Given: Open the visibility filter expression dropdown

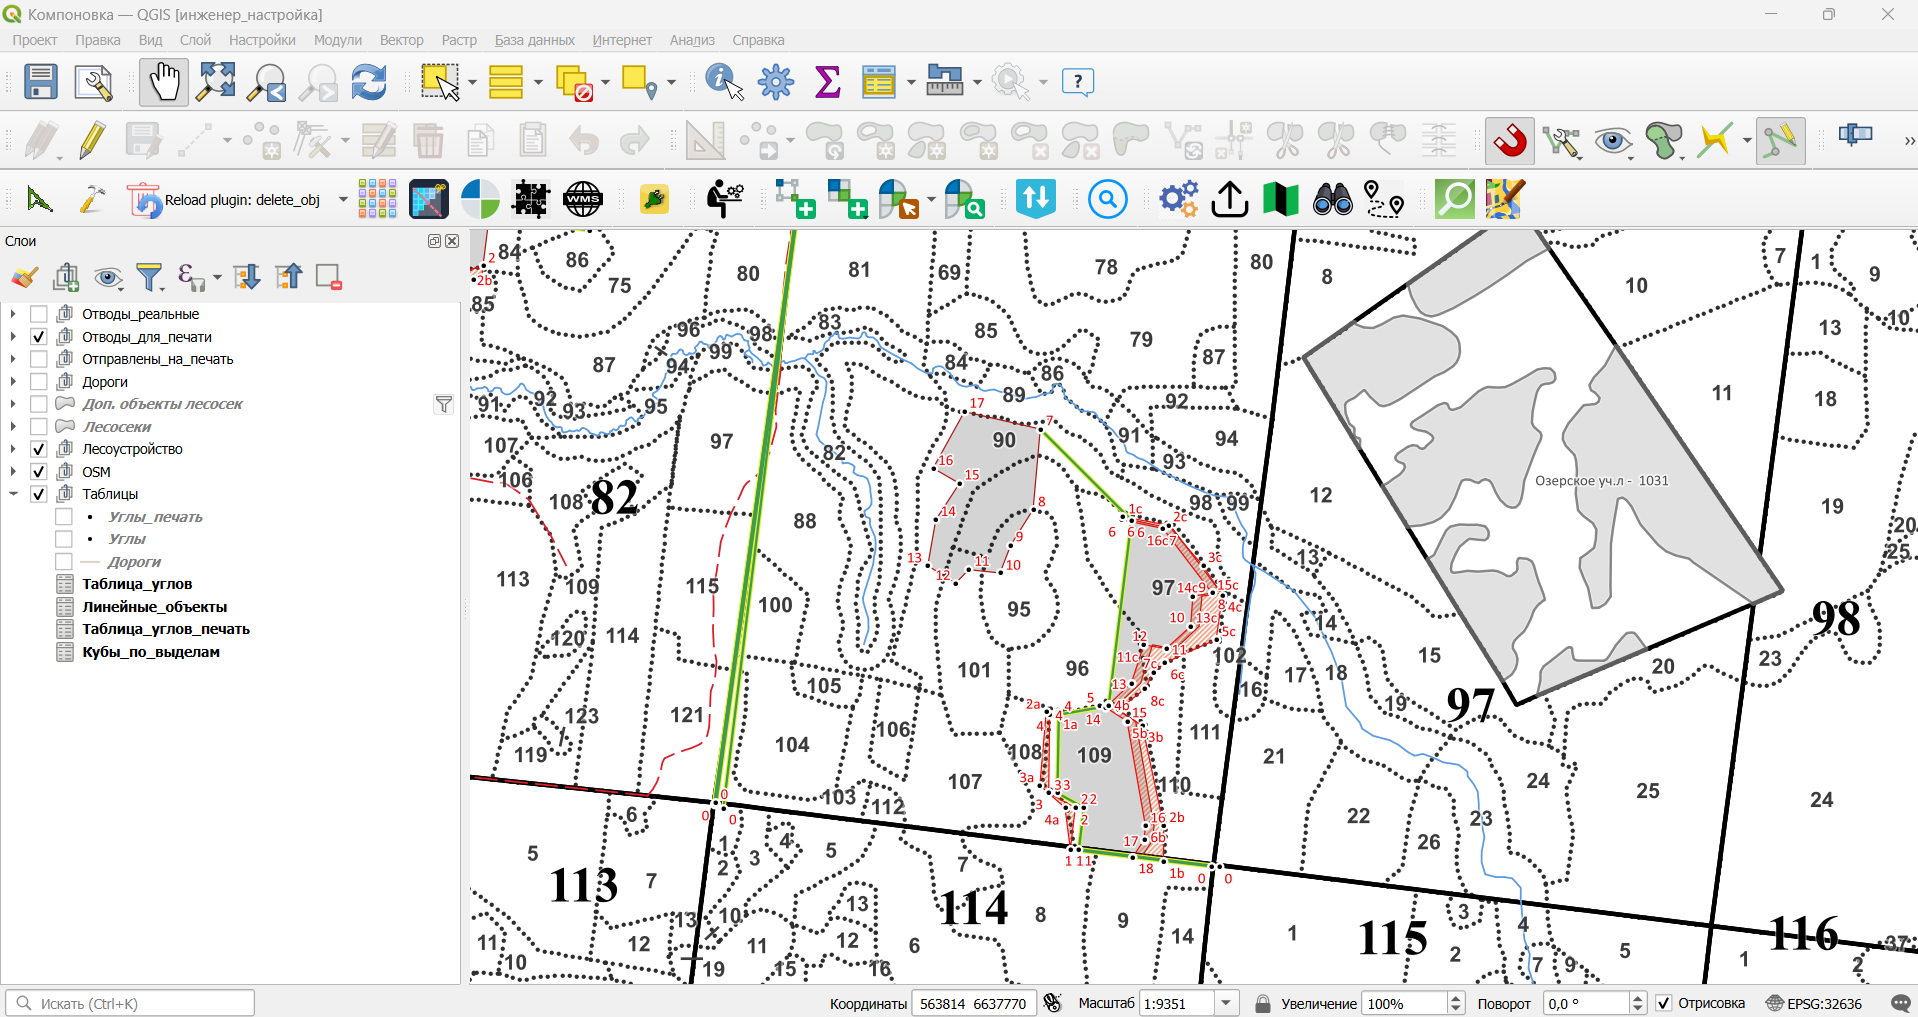Looking at the screenshot, I should tap(217, 277).
